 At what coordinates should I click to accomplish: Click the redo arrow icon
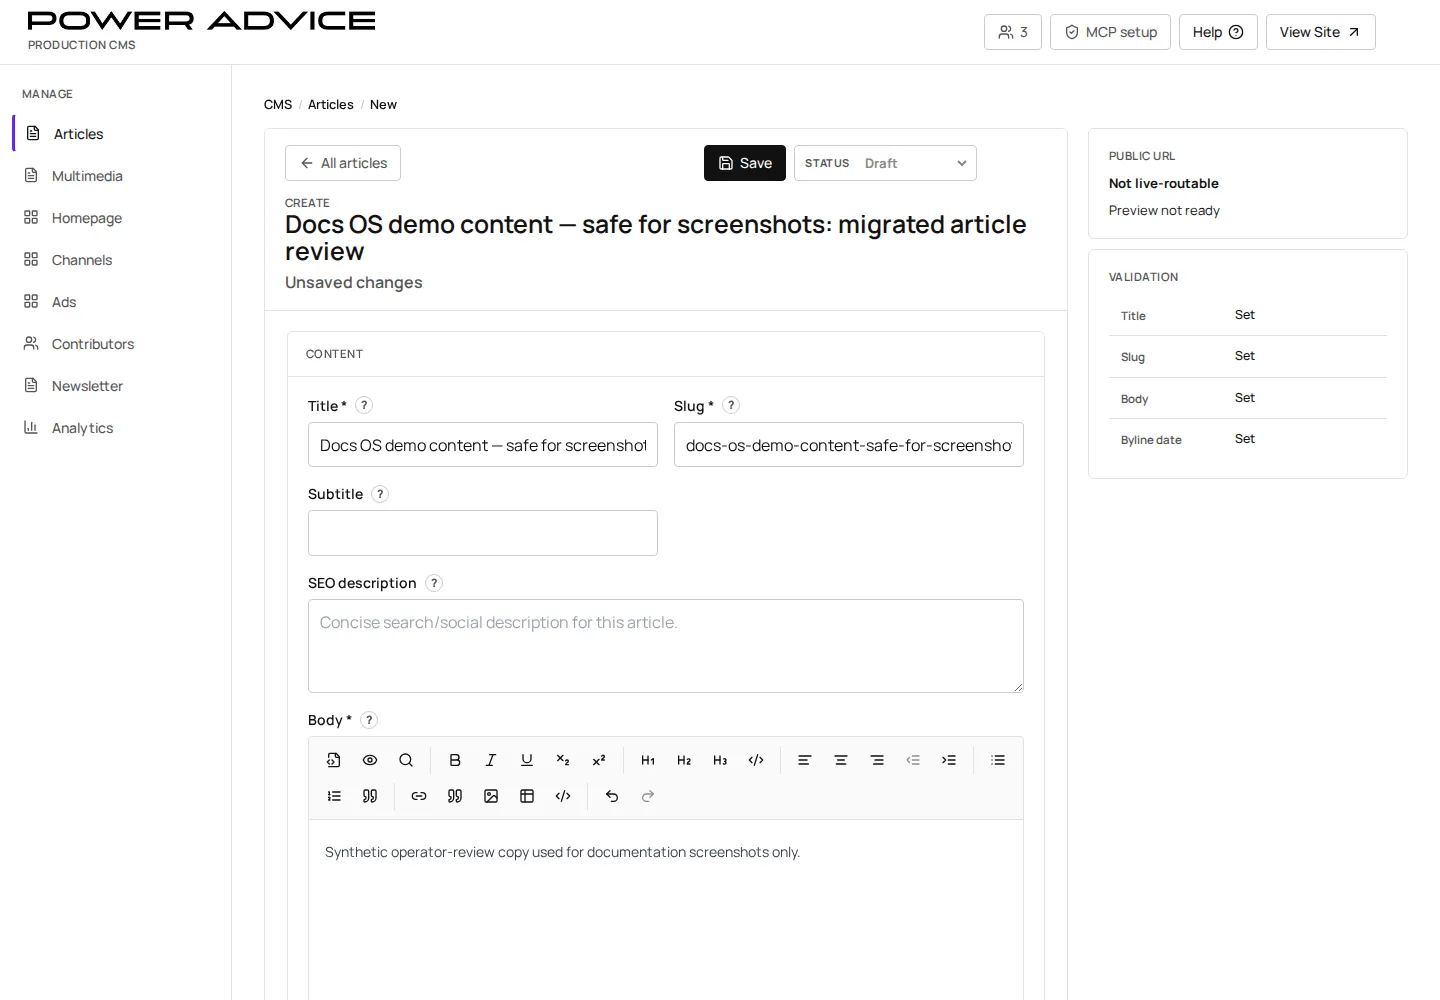click(648, 796)
